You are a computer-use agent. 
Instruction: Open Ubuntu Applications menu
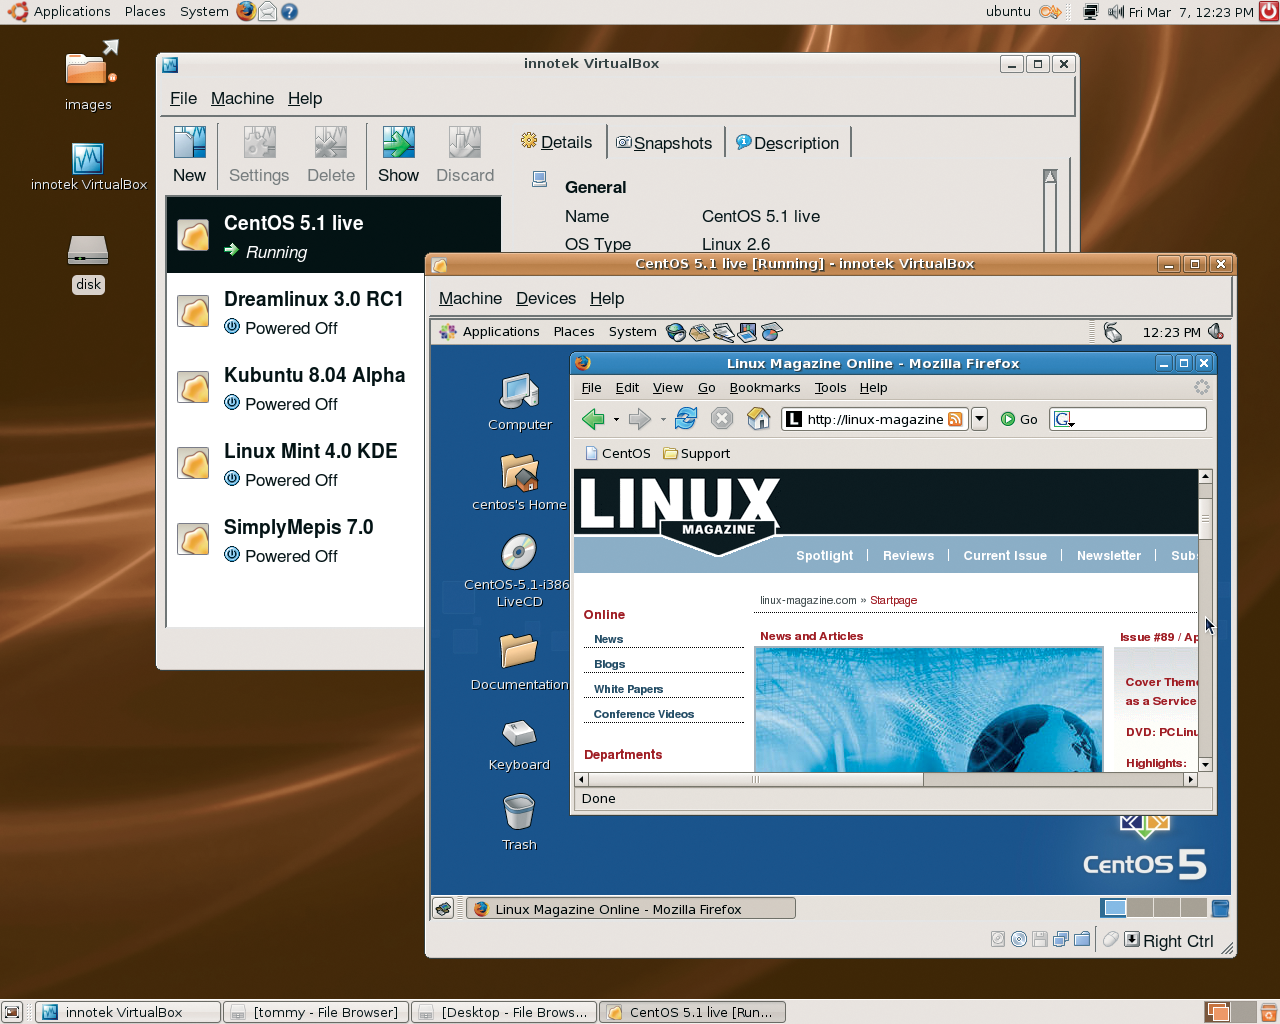click(72, 12)
